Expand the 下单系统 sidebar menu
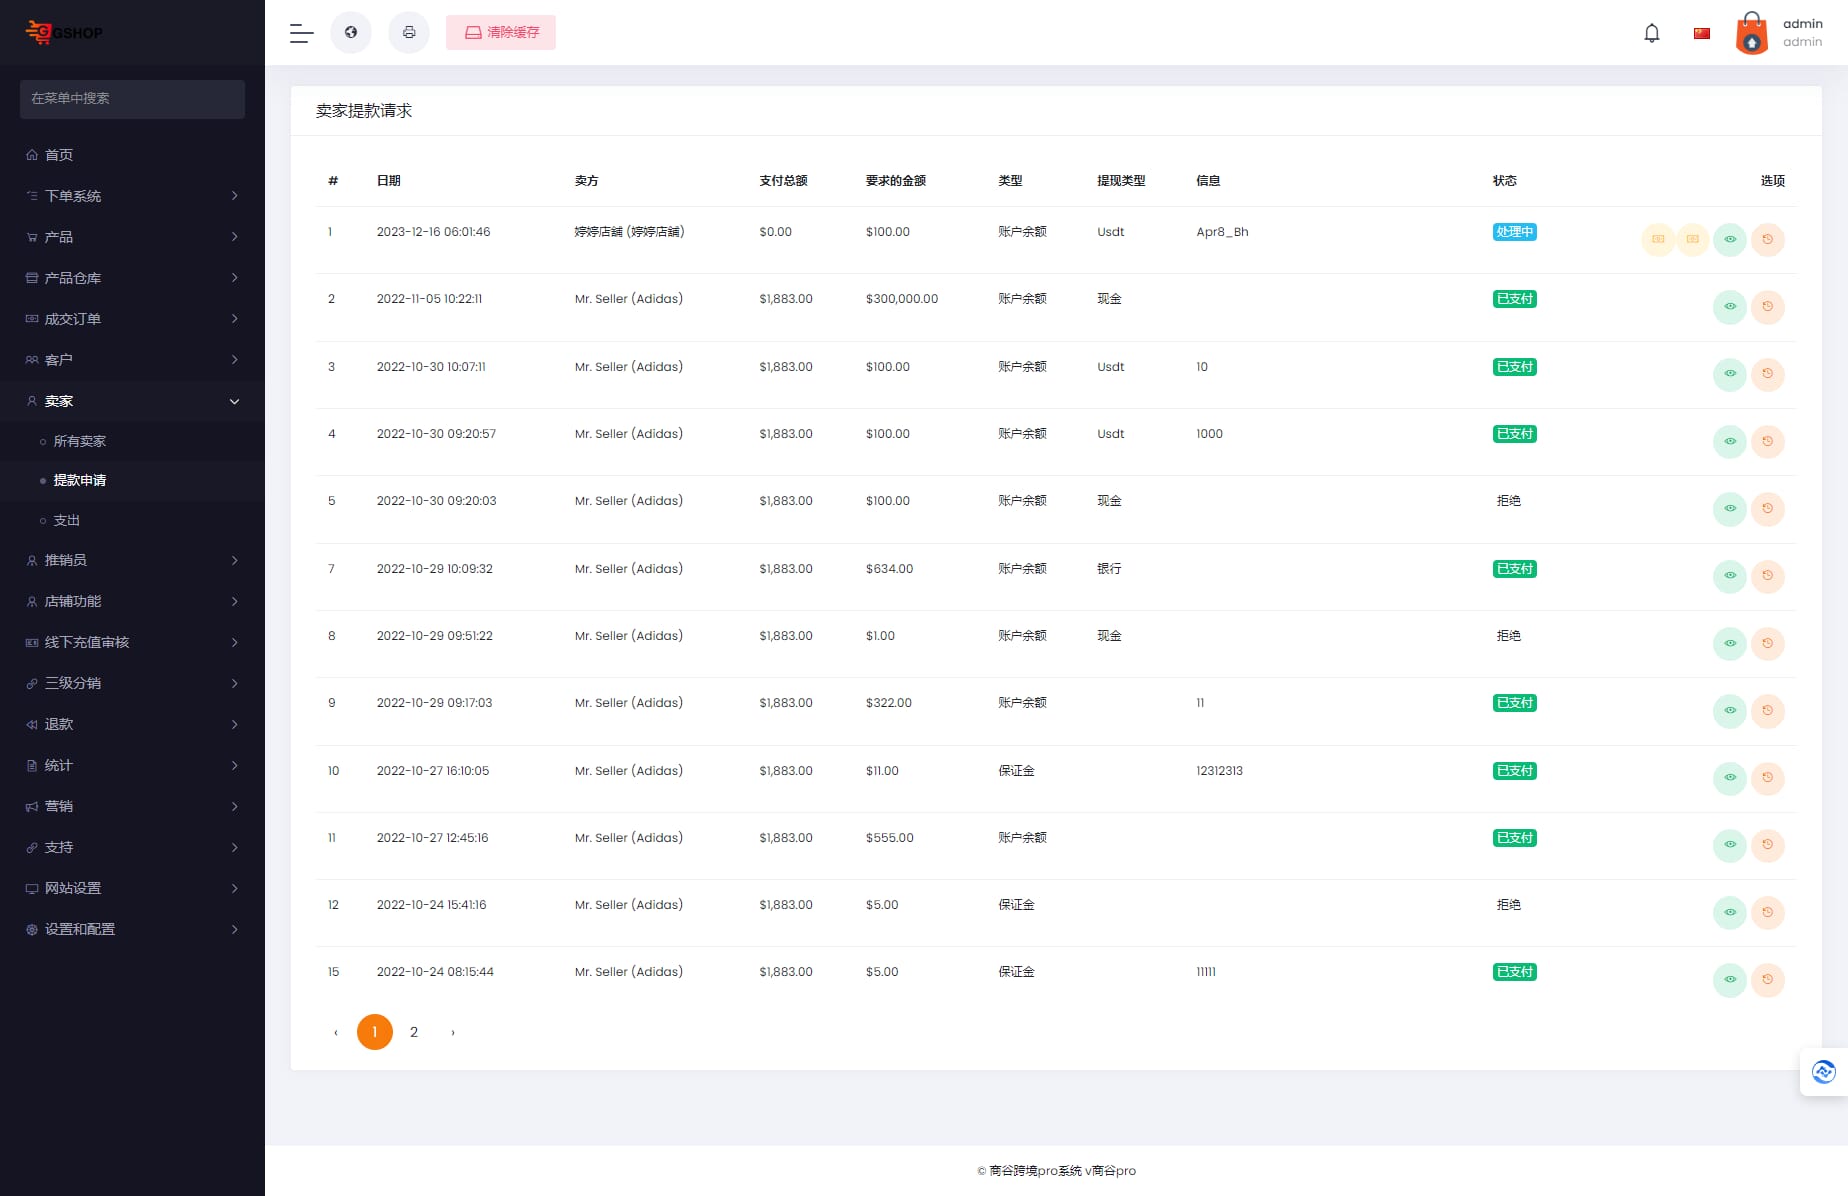This screenshot has height=1196, width=1848. tap(132, 196)
